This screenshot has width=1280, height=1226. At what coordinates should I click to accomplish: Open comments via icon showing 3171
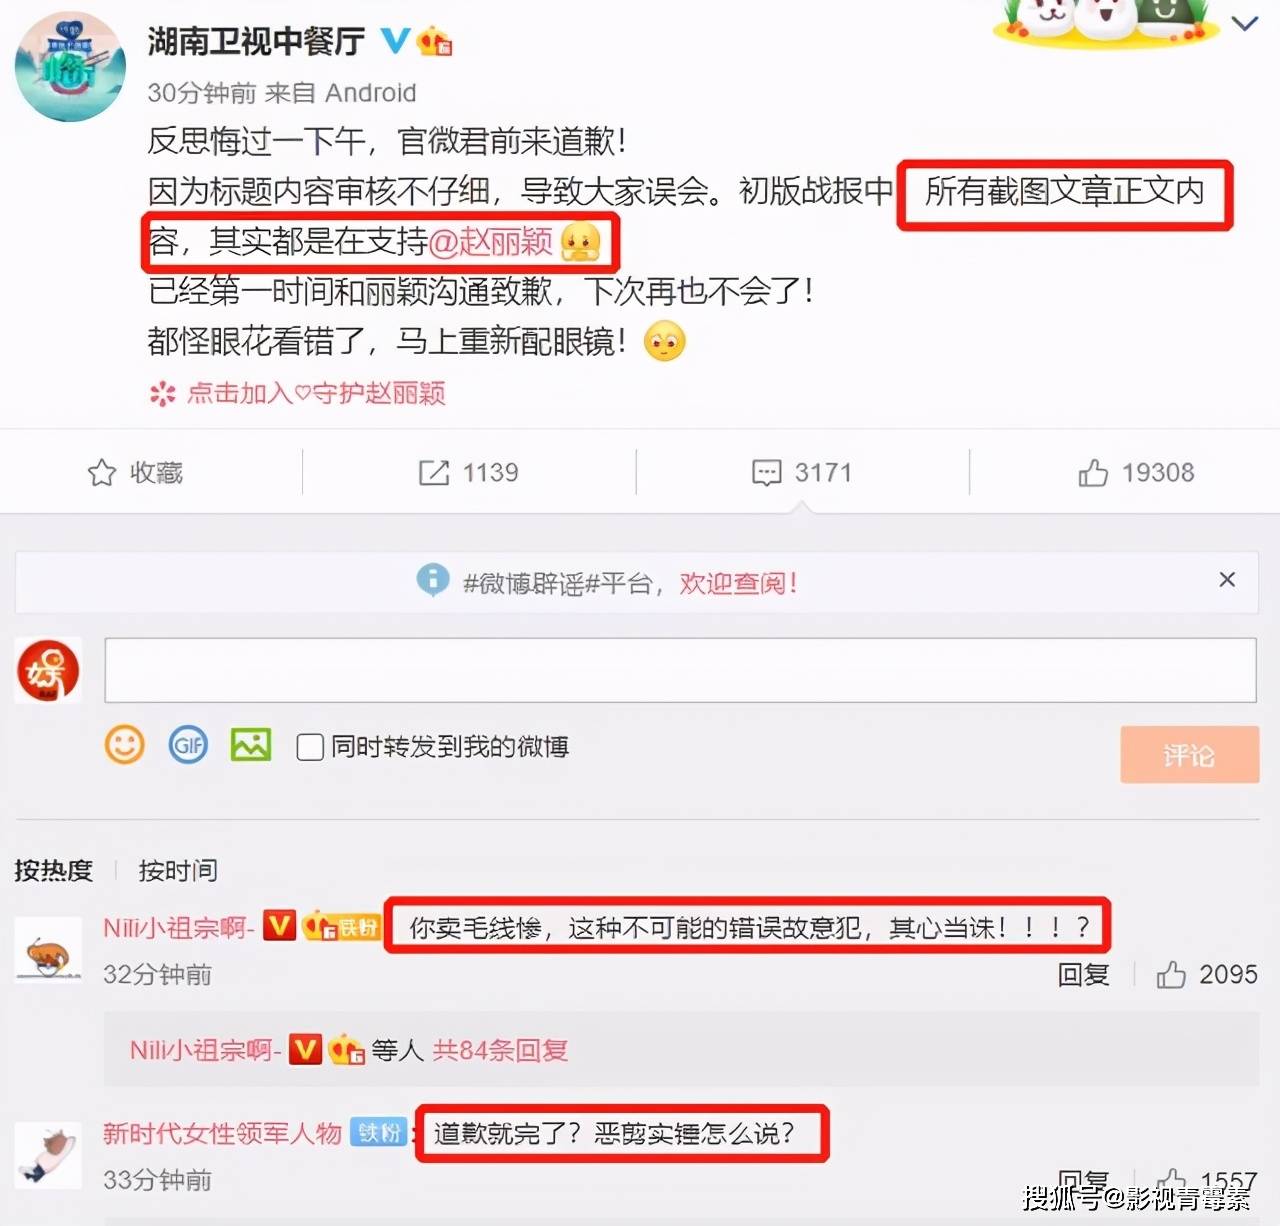click(767, 473)
